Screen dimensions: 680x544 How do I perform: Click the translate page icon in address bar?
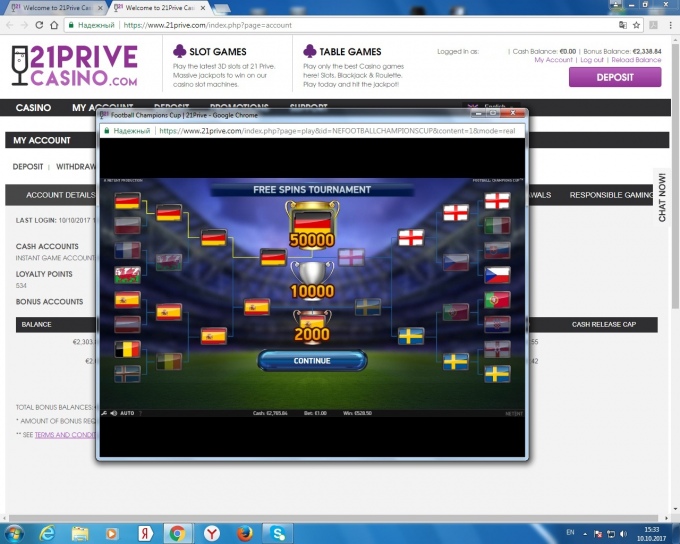tap(623, 25)
